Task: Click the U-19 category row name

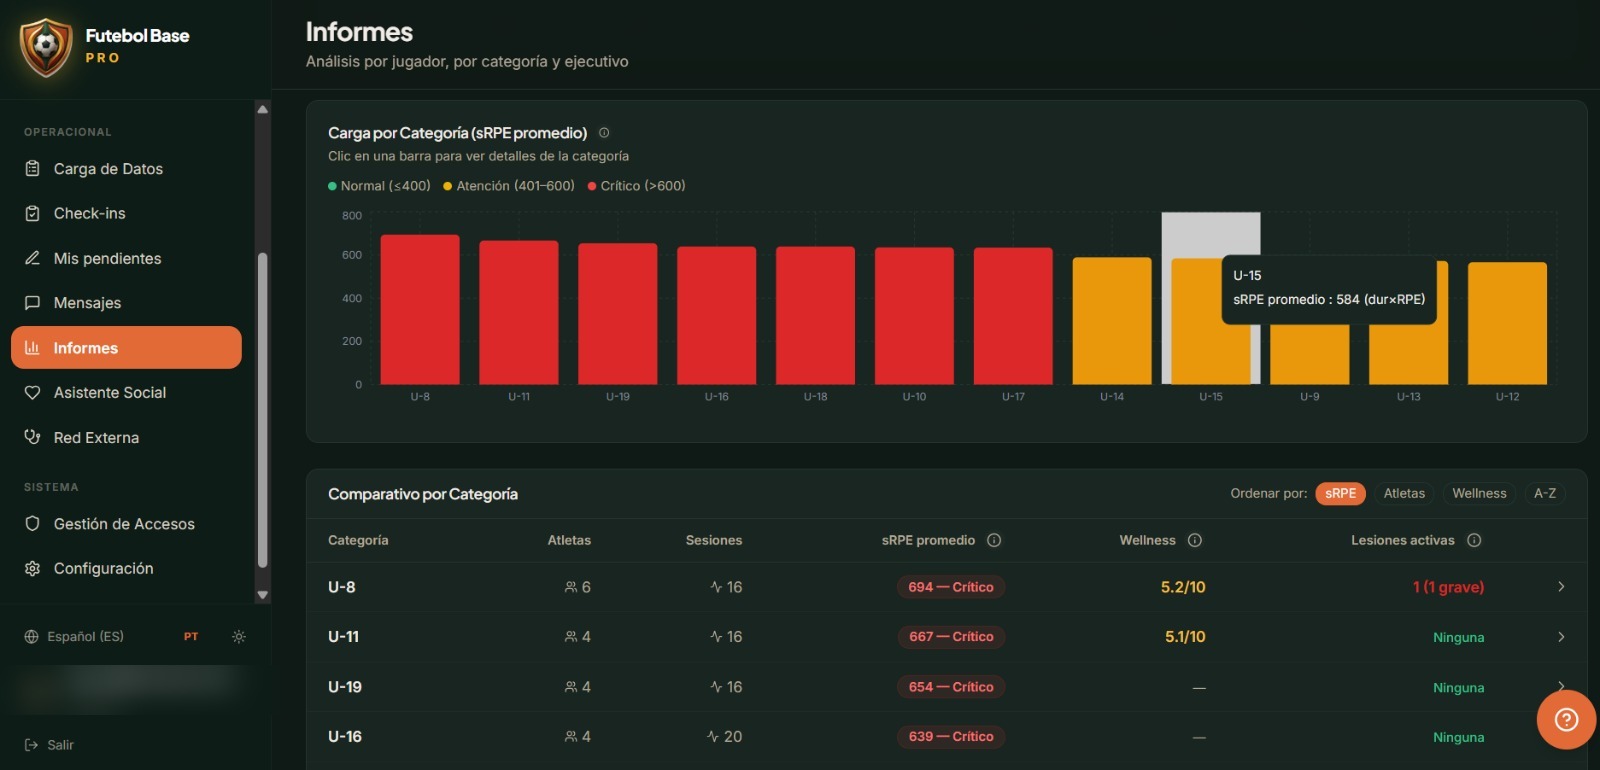Action: point(345,687)
